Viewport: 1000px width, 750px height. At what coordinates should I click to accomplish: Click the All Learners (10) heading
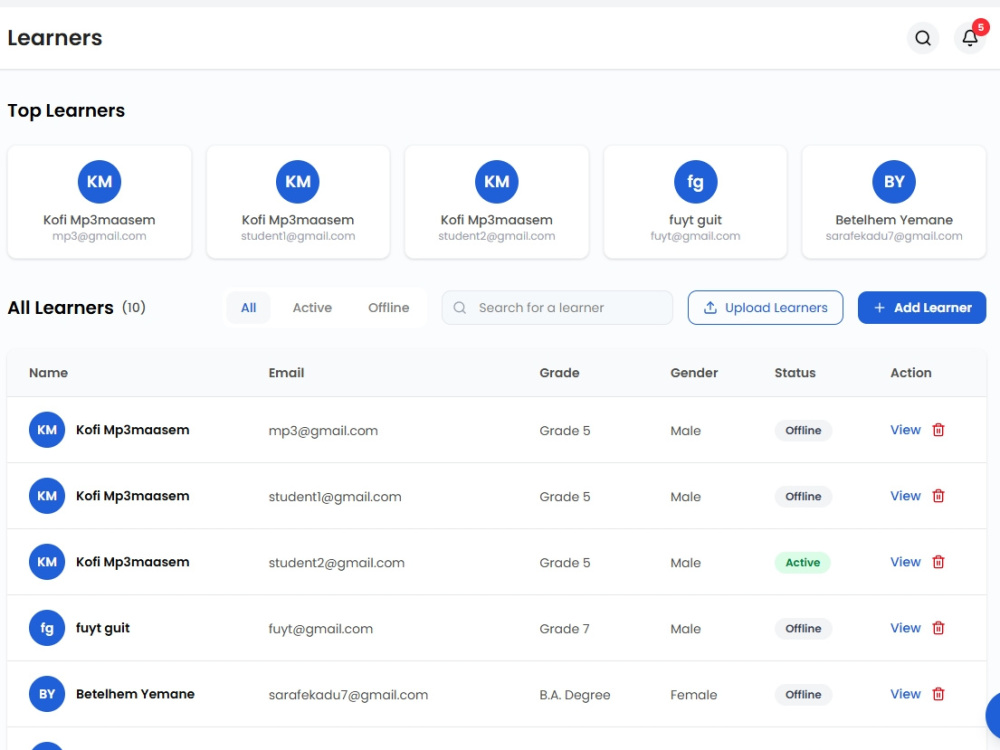[x=77, y=307]
